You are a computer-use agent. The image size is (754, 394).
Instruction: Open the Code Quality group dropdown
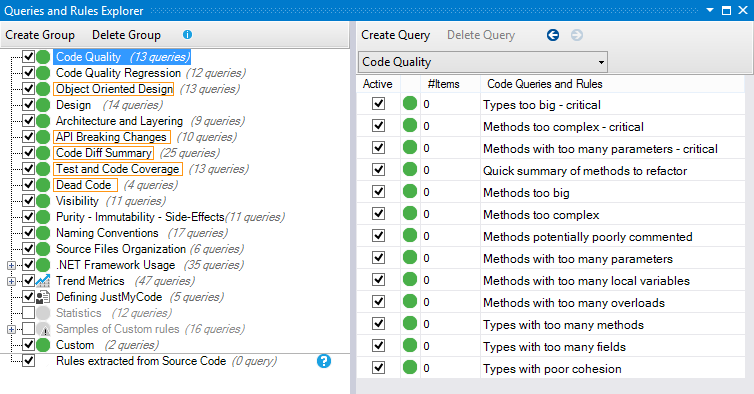point(601,62)
